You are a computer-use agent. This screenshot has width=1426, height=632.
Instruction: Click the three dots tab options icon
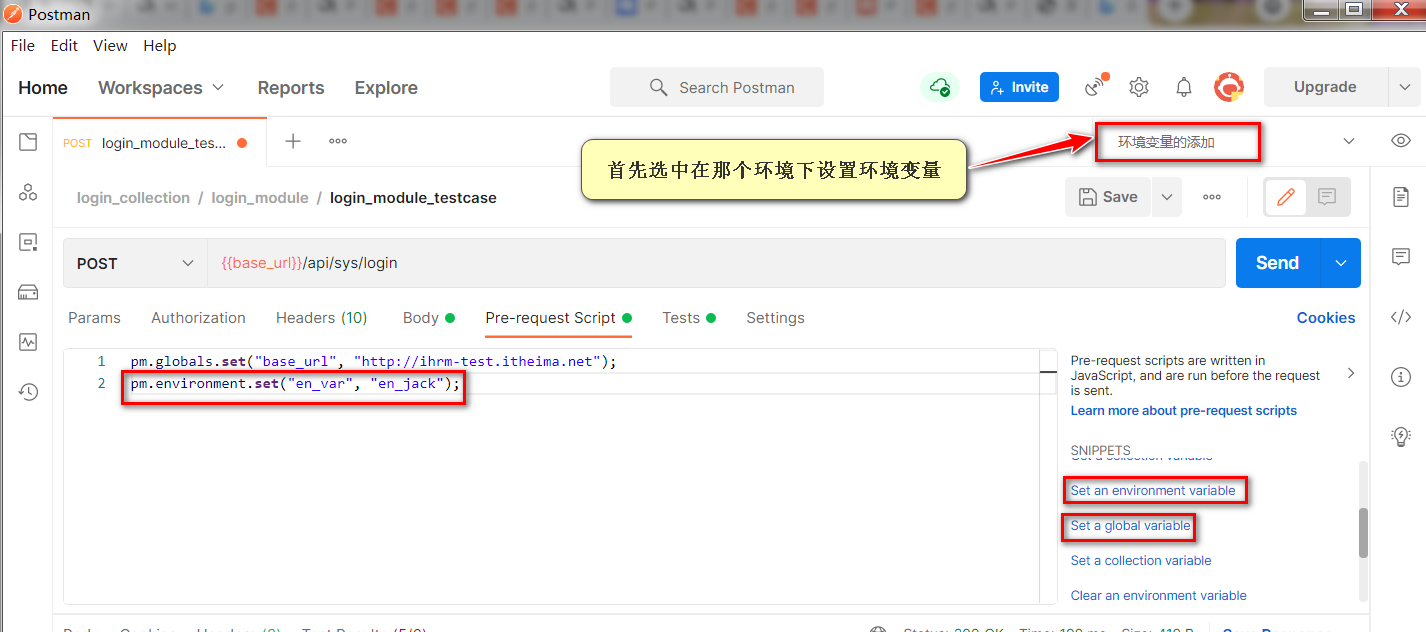coord(338,141)
